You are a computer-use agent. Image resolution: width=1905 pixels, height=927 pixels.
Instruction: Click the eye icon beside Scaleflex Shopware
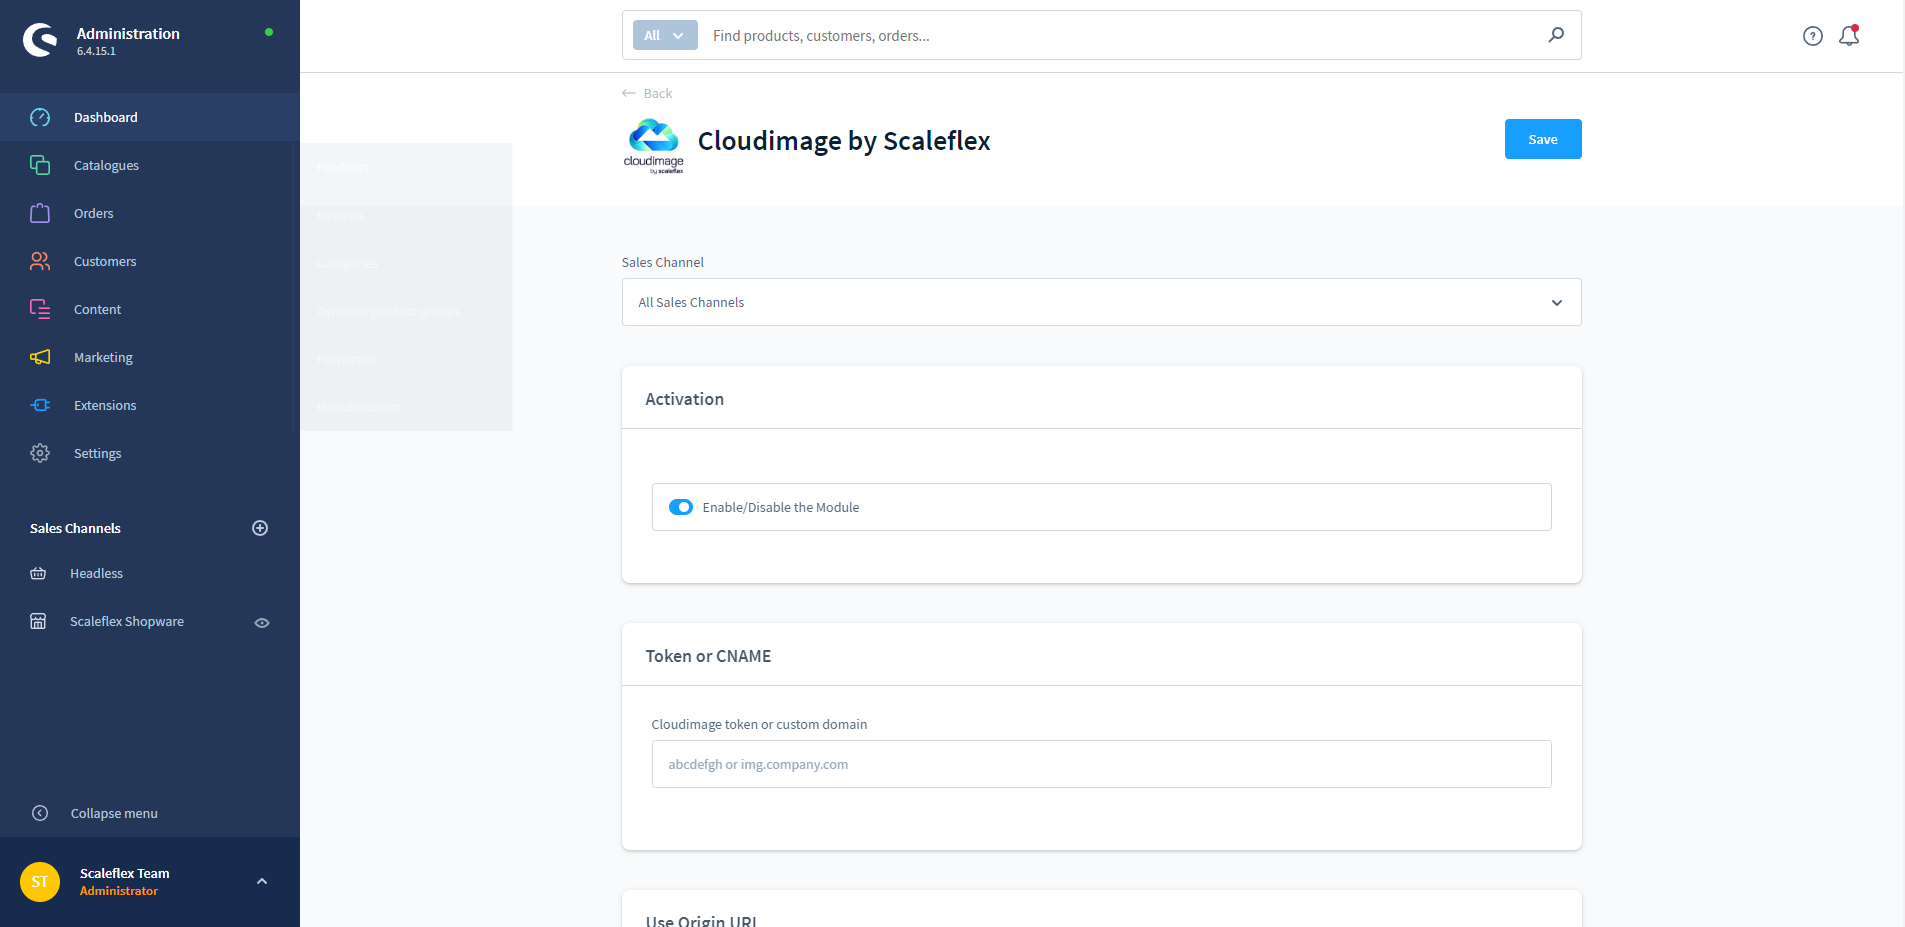coord(262,622)
